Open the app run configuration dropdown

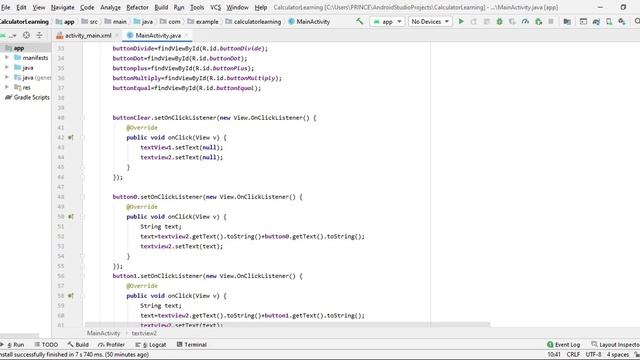click(387, 22)
